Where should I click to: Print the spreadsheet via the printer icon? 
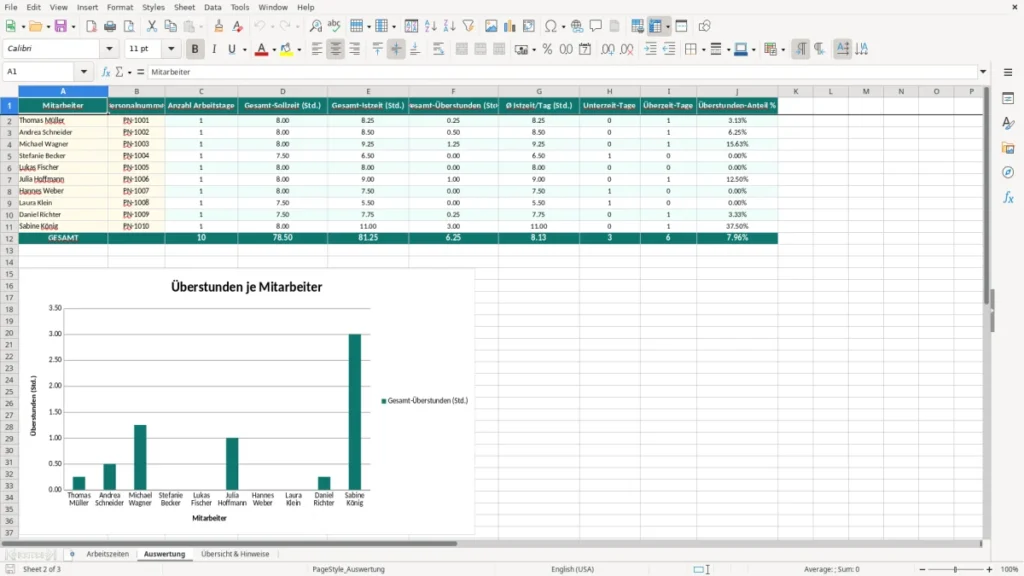tap(110, 26)
